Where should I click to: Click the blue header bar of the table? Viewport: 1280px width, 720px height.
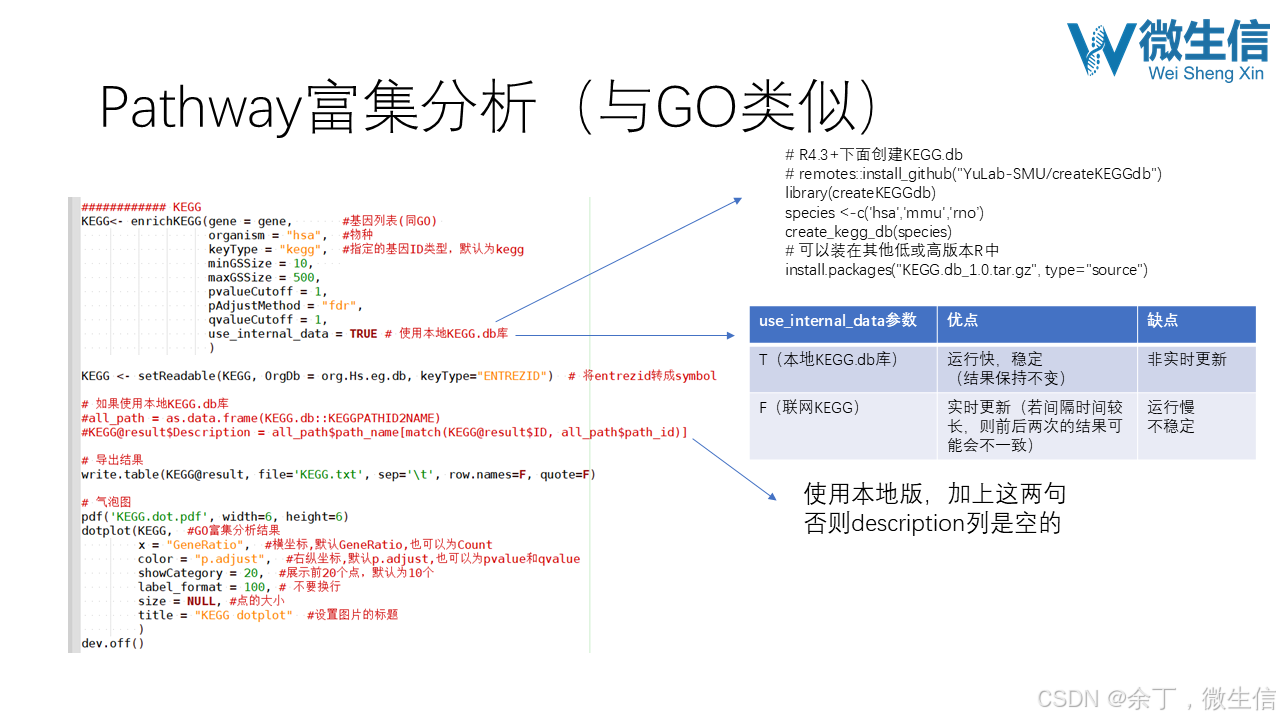(1000, 322)
